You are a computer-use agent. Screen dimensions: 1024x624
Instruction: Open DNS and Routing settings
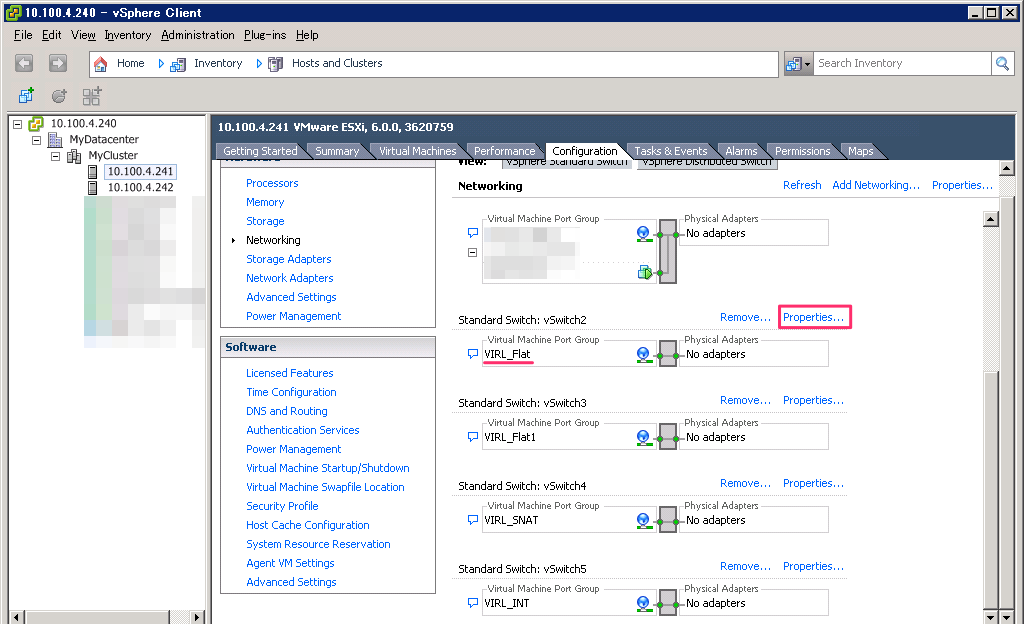(x=287, y=411)
